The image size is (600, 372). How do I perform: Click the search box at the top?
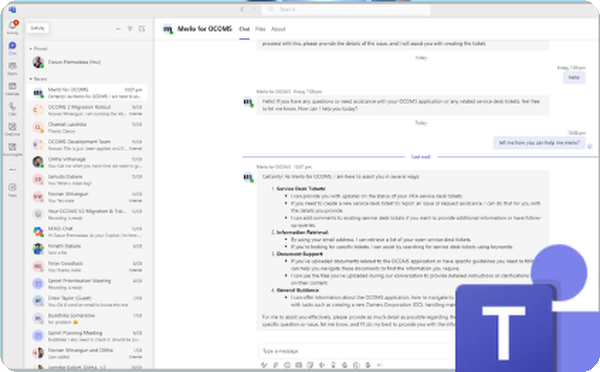point(346,9)
